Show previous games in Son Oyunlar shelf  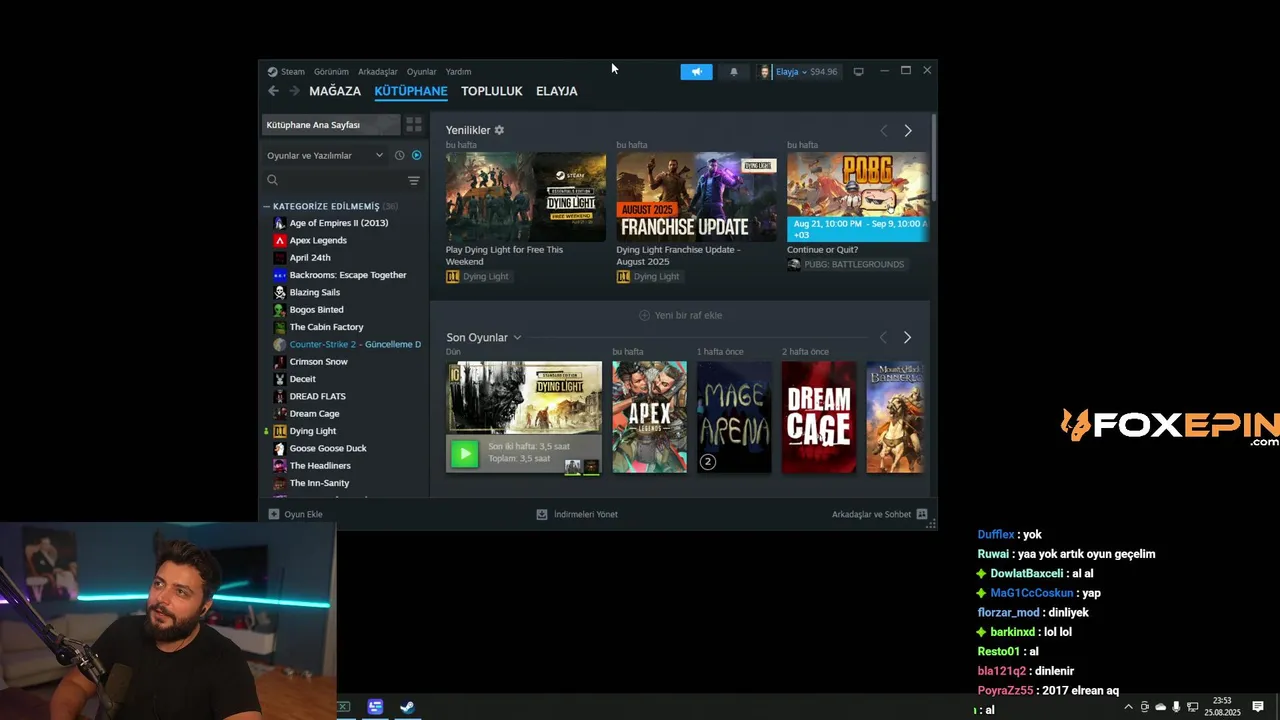883,338
